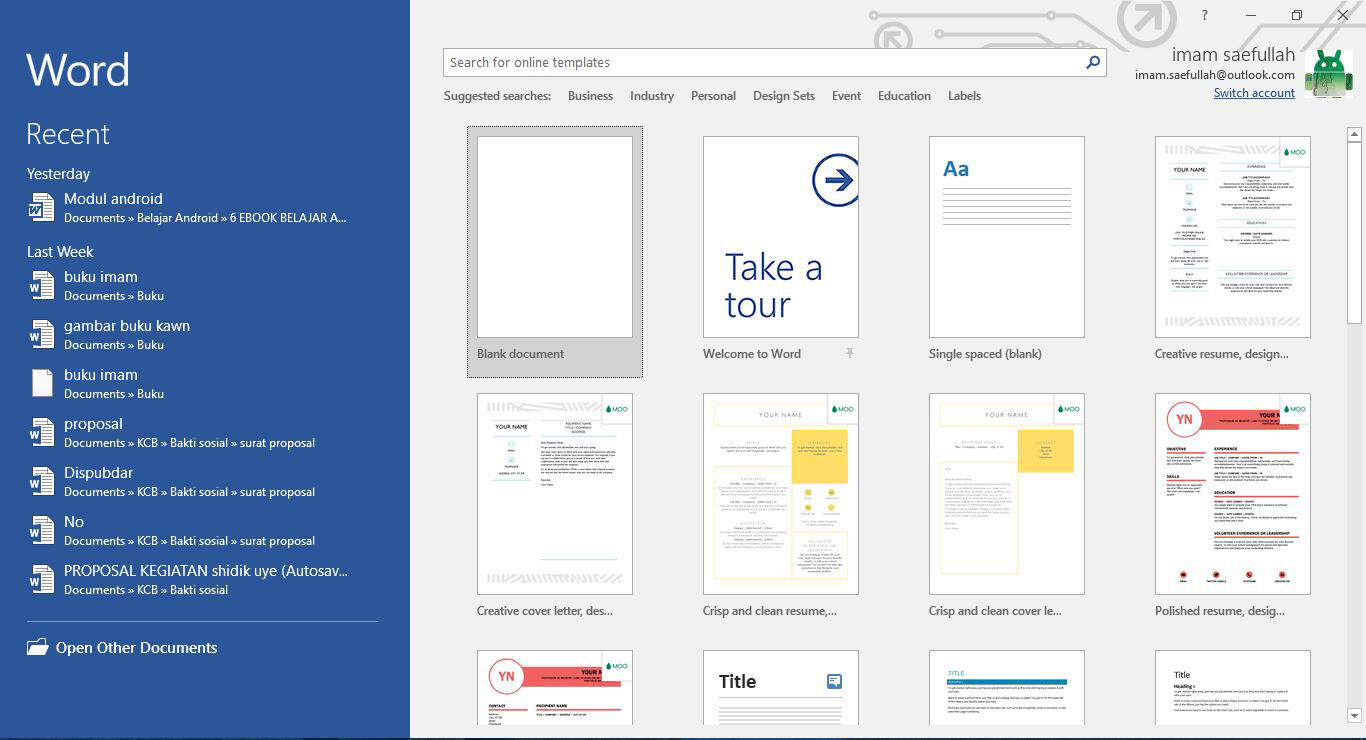1366x740 pixels.
Task: Select the Industry suggested search
Action: tap(652, 96)
